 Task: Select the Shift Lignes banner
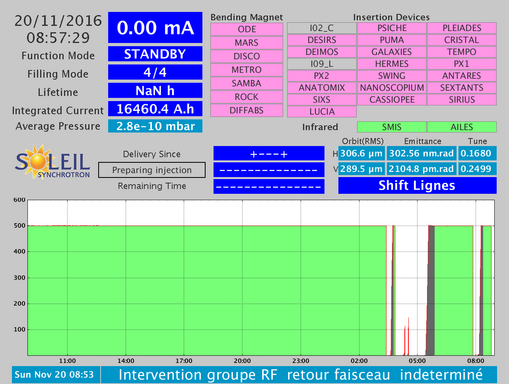(x=417, y=185)
